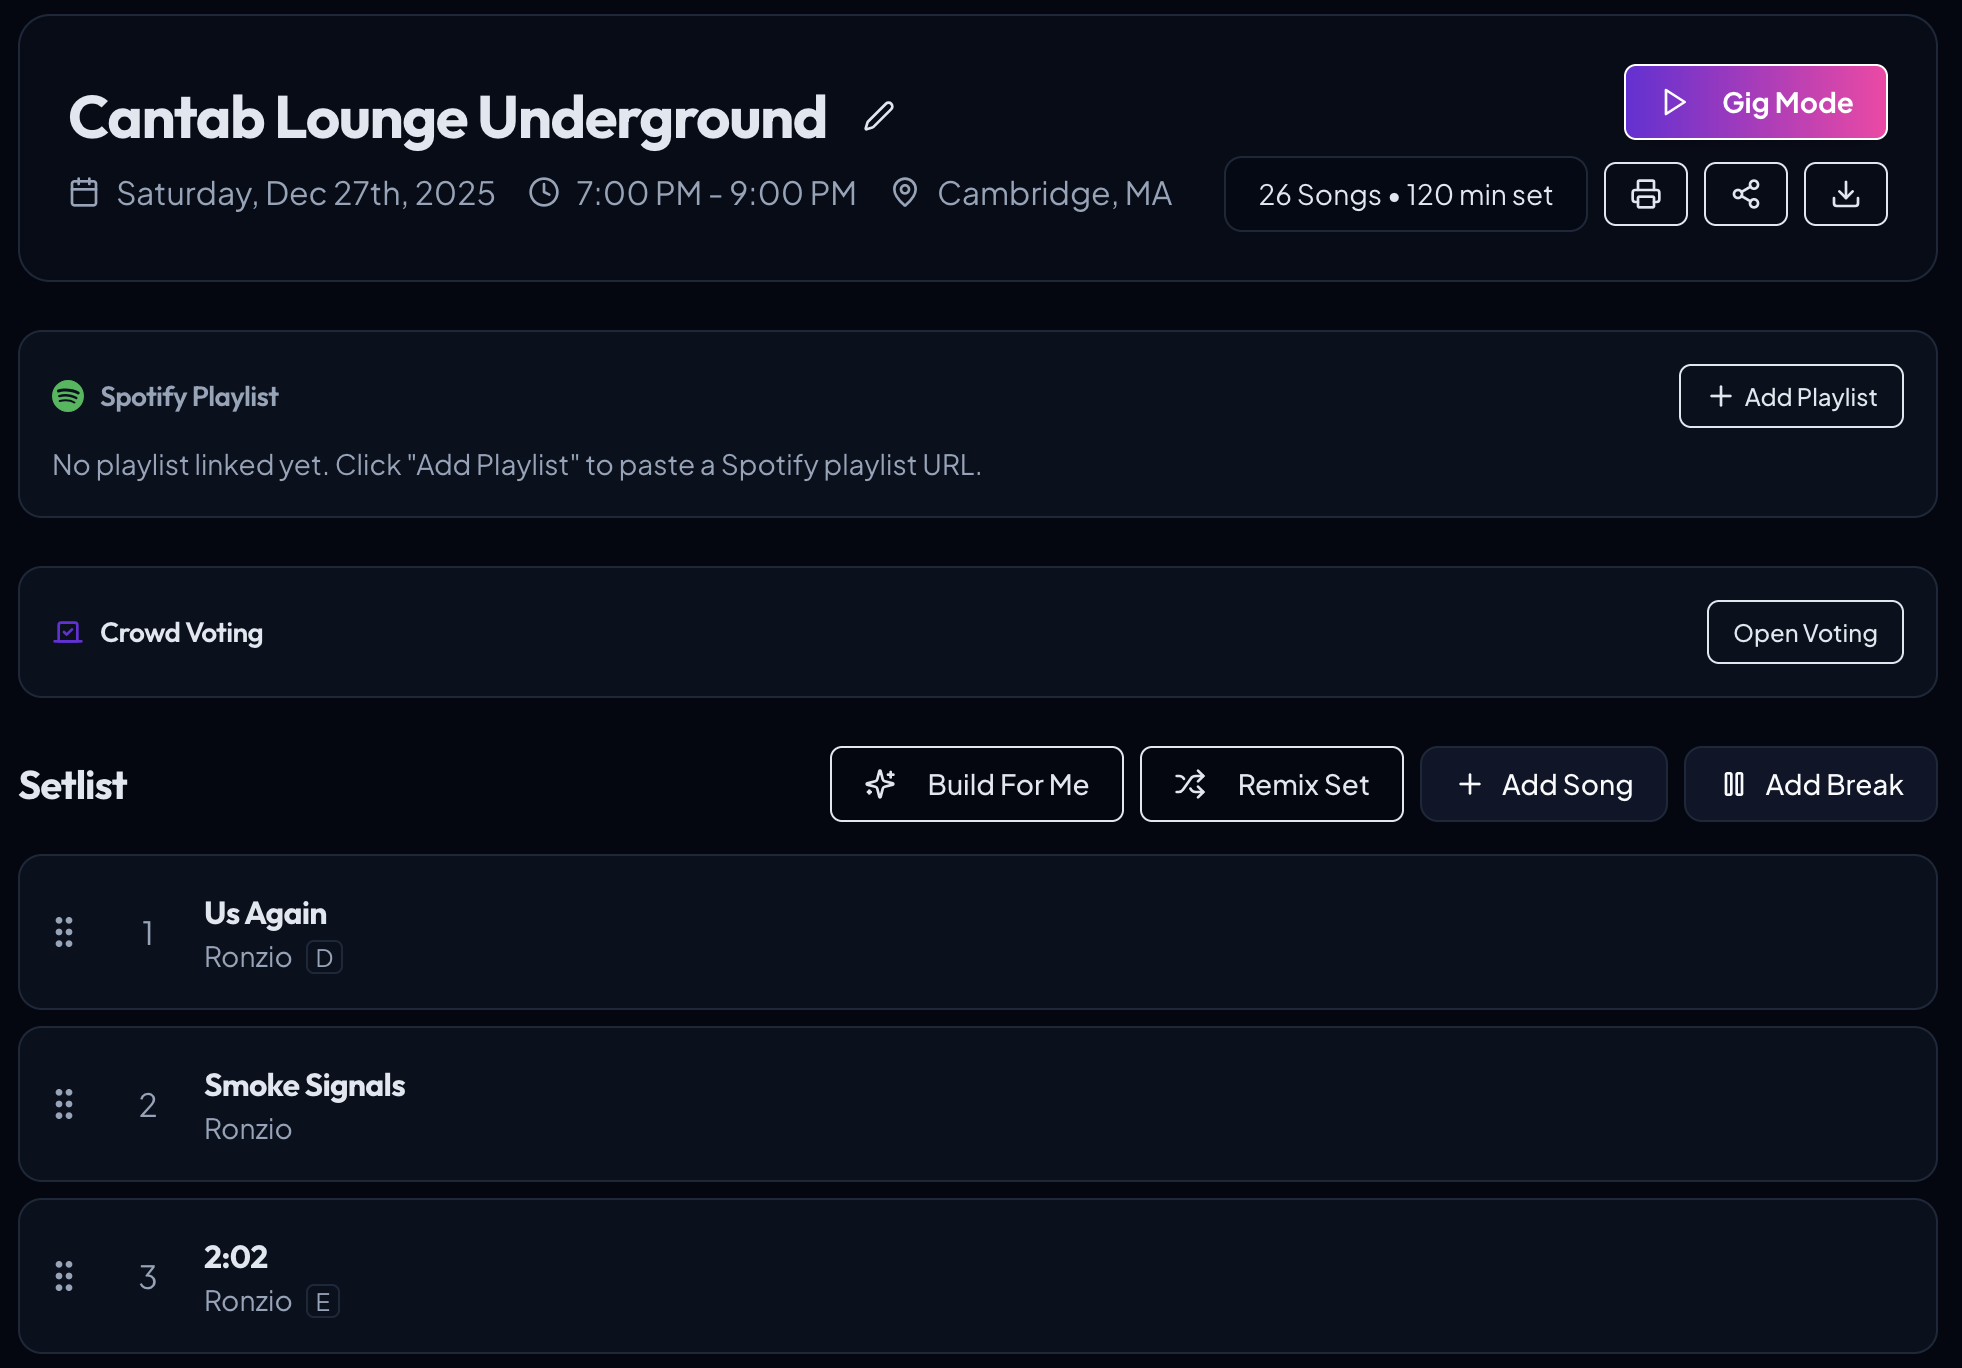This screenshot has width=1962, height=1368.
Task: Click the key badge E on 2:02
Action: tap(321, 1301)
